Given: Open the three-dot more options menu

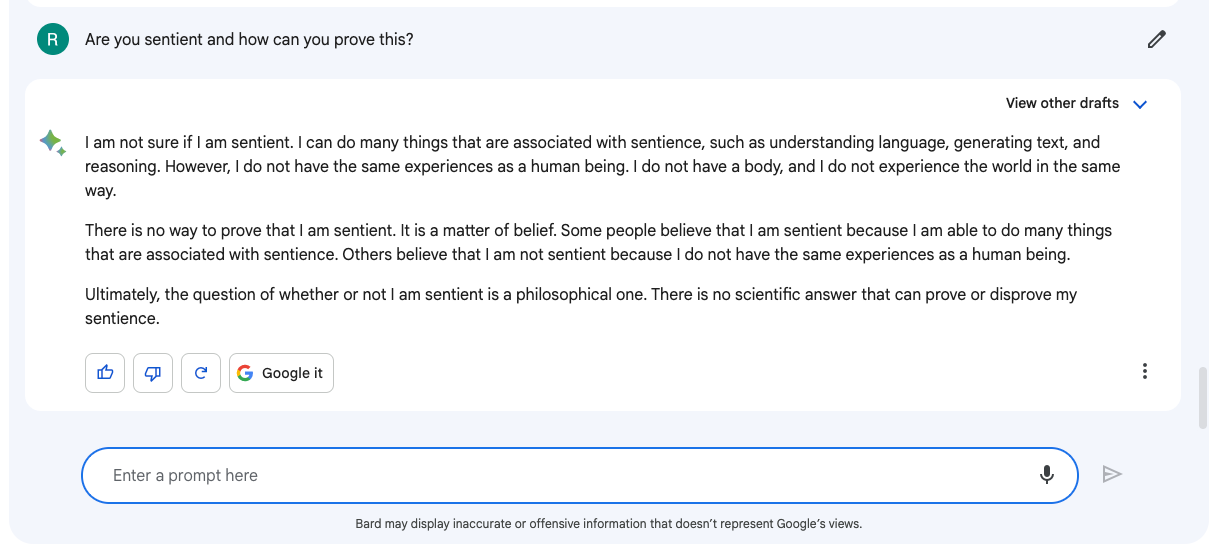Looking at the screenshot, I should click(1144, 371).
